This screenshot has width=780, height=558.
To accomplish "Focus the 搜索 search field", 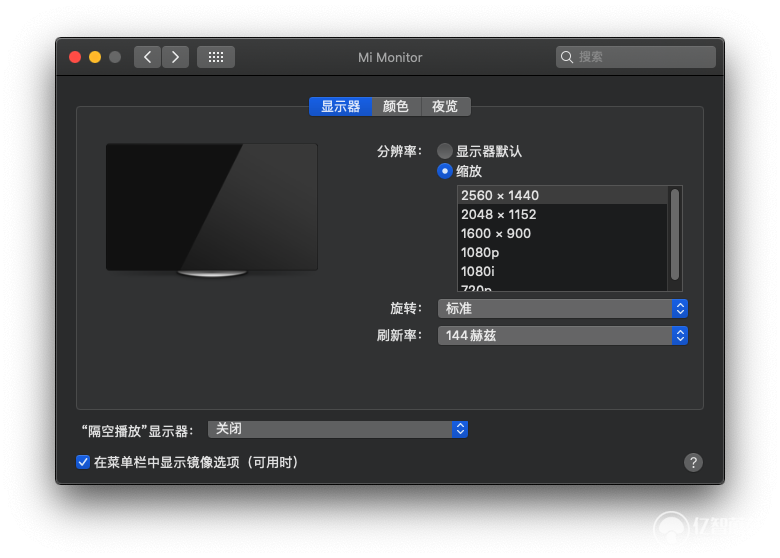I will point(636,57).
